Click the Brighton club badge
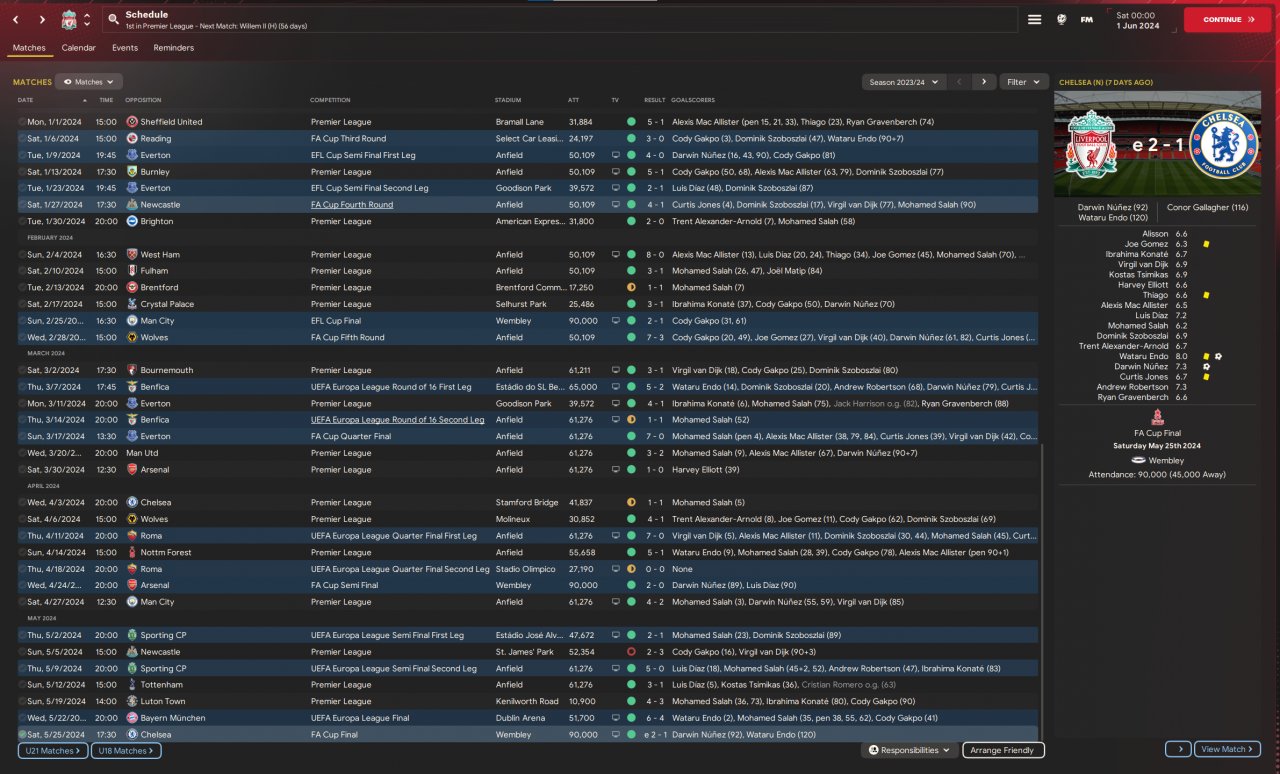The image size is (1280, 774). [132, 221]
